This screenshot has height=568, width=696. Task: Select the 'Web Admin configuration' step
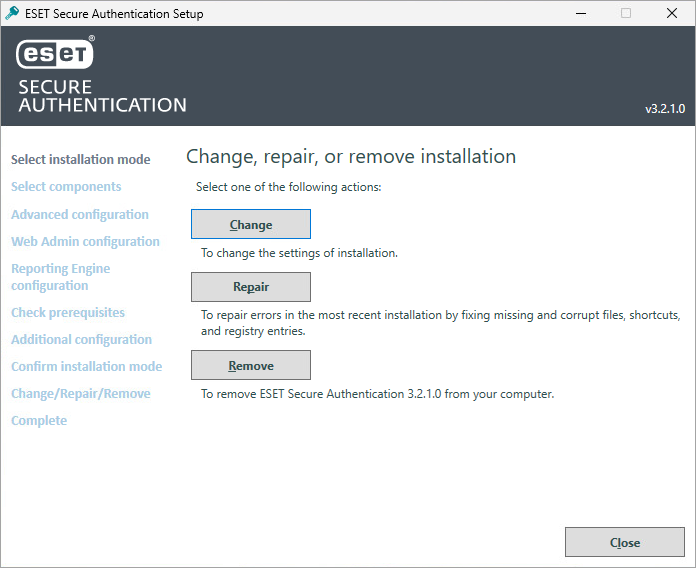(85, 241)
